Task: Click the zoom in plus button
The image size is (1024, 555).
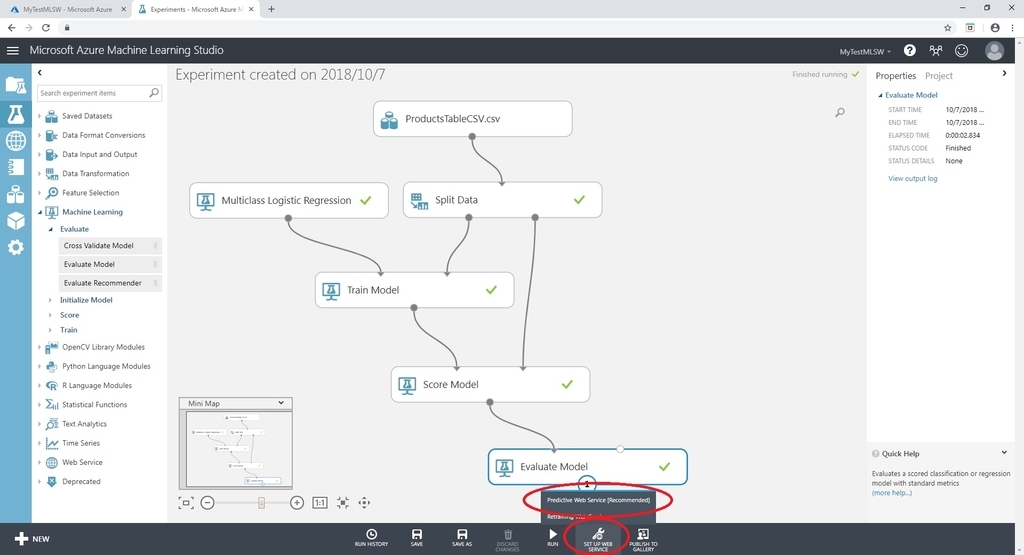Action: click(296, 503)
